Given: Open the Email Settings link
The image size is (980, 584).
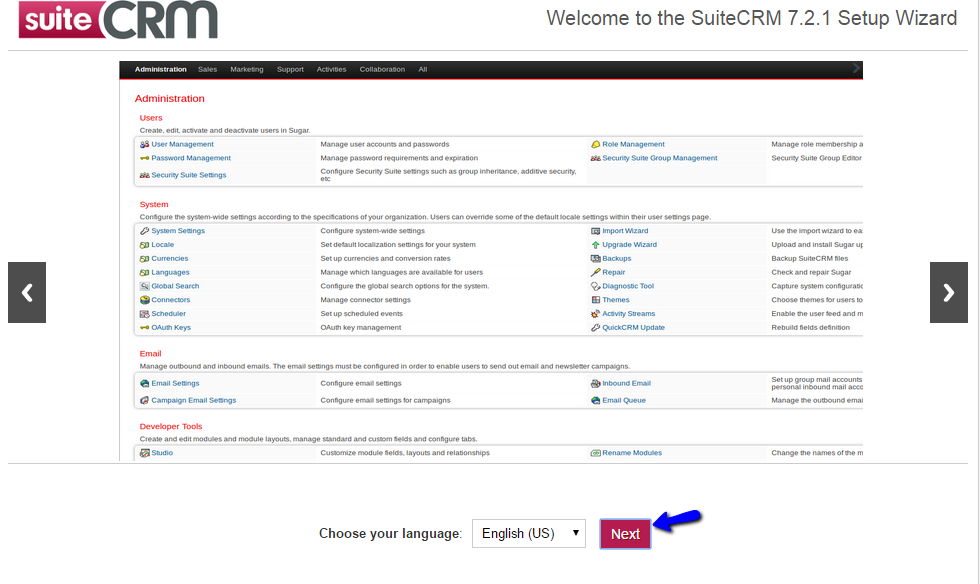Looking at the screenshot, I should pos(175,383).
